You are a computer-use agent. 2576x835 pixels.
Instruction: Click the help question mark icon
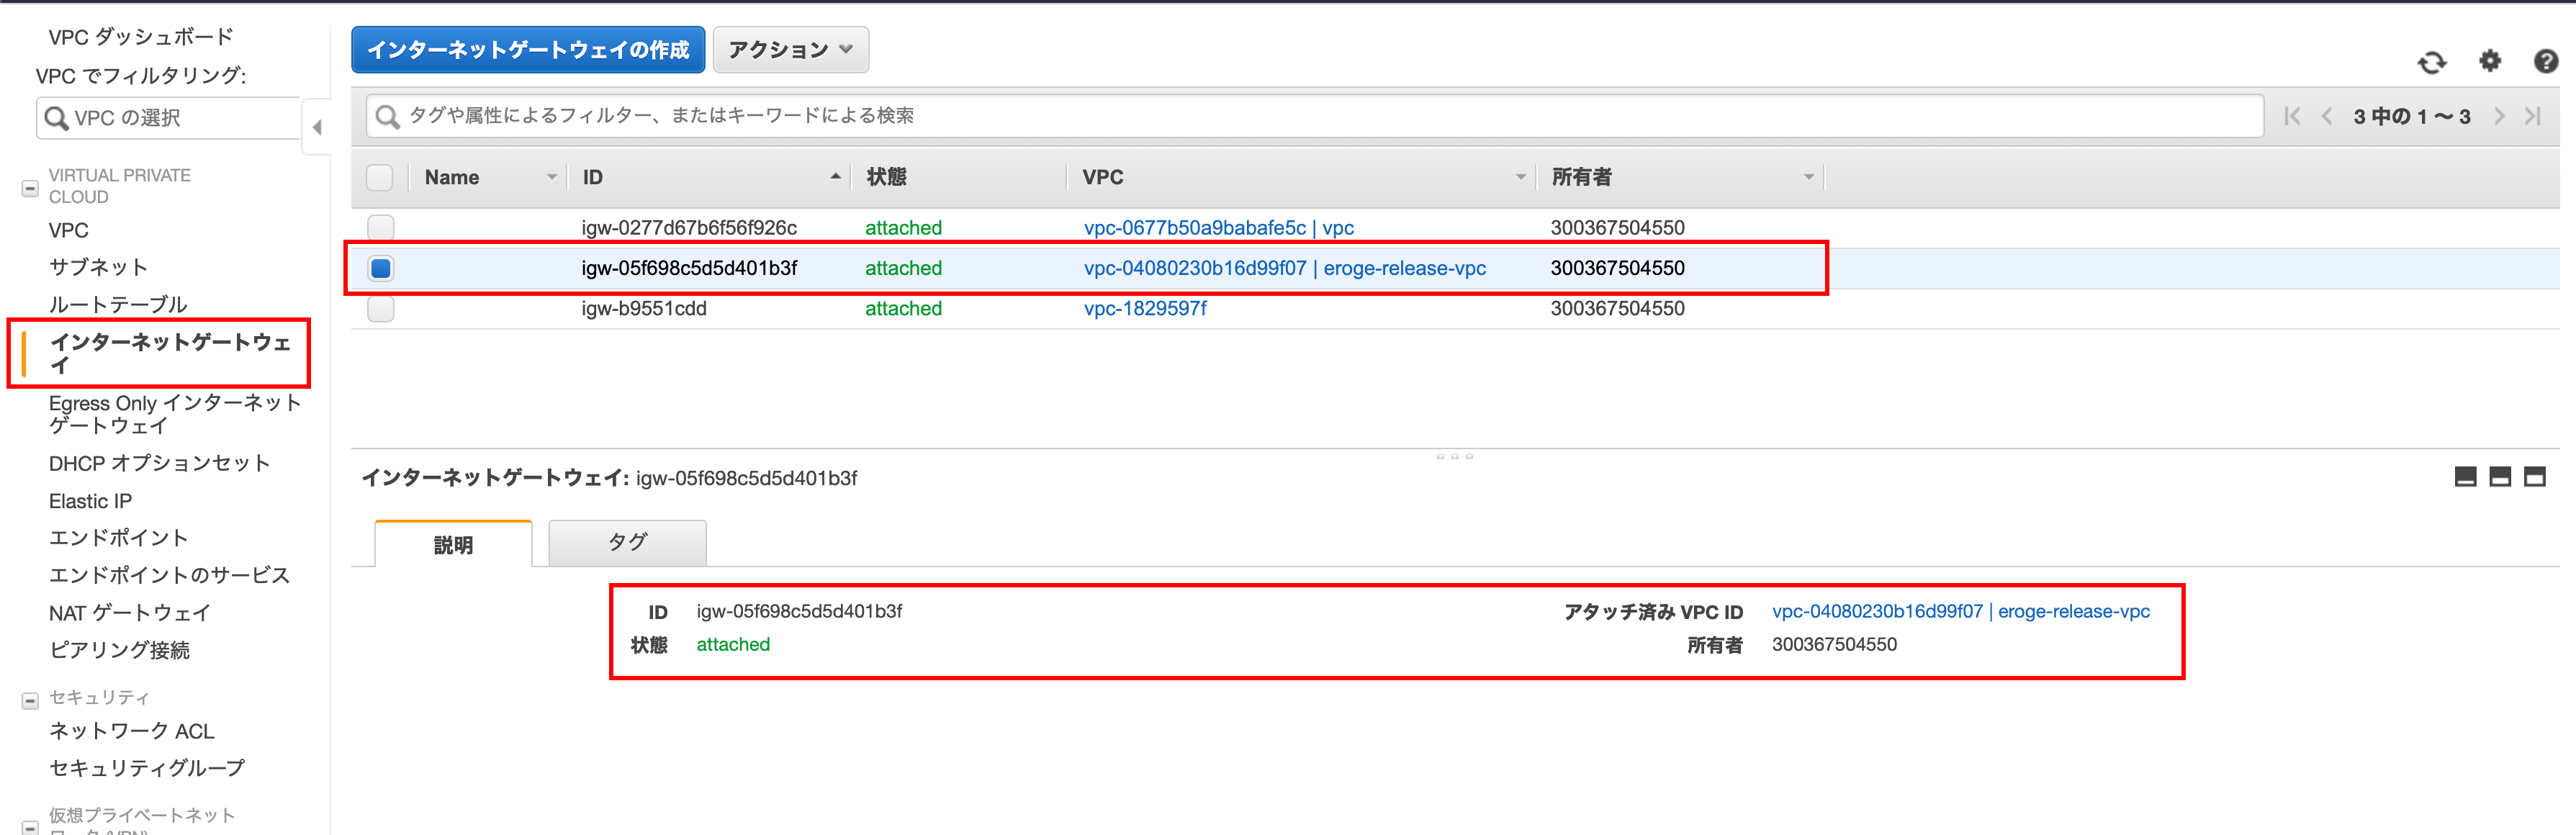coord(2545,62)
